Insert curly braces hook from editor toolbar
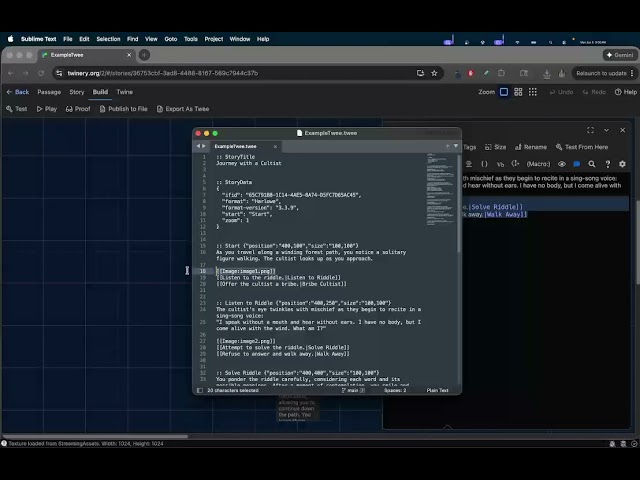The width and height of the screenshot is (640, 480). [484, 164]
